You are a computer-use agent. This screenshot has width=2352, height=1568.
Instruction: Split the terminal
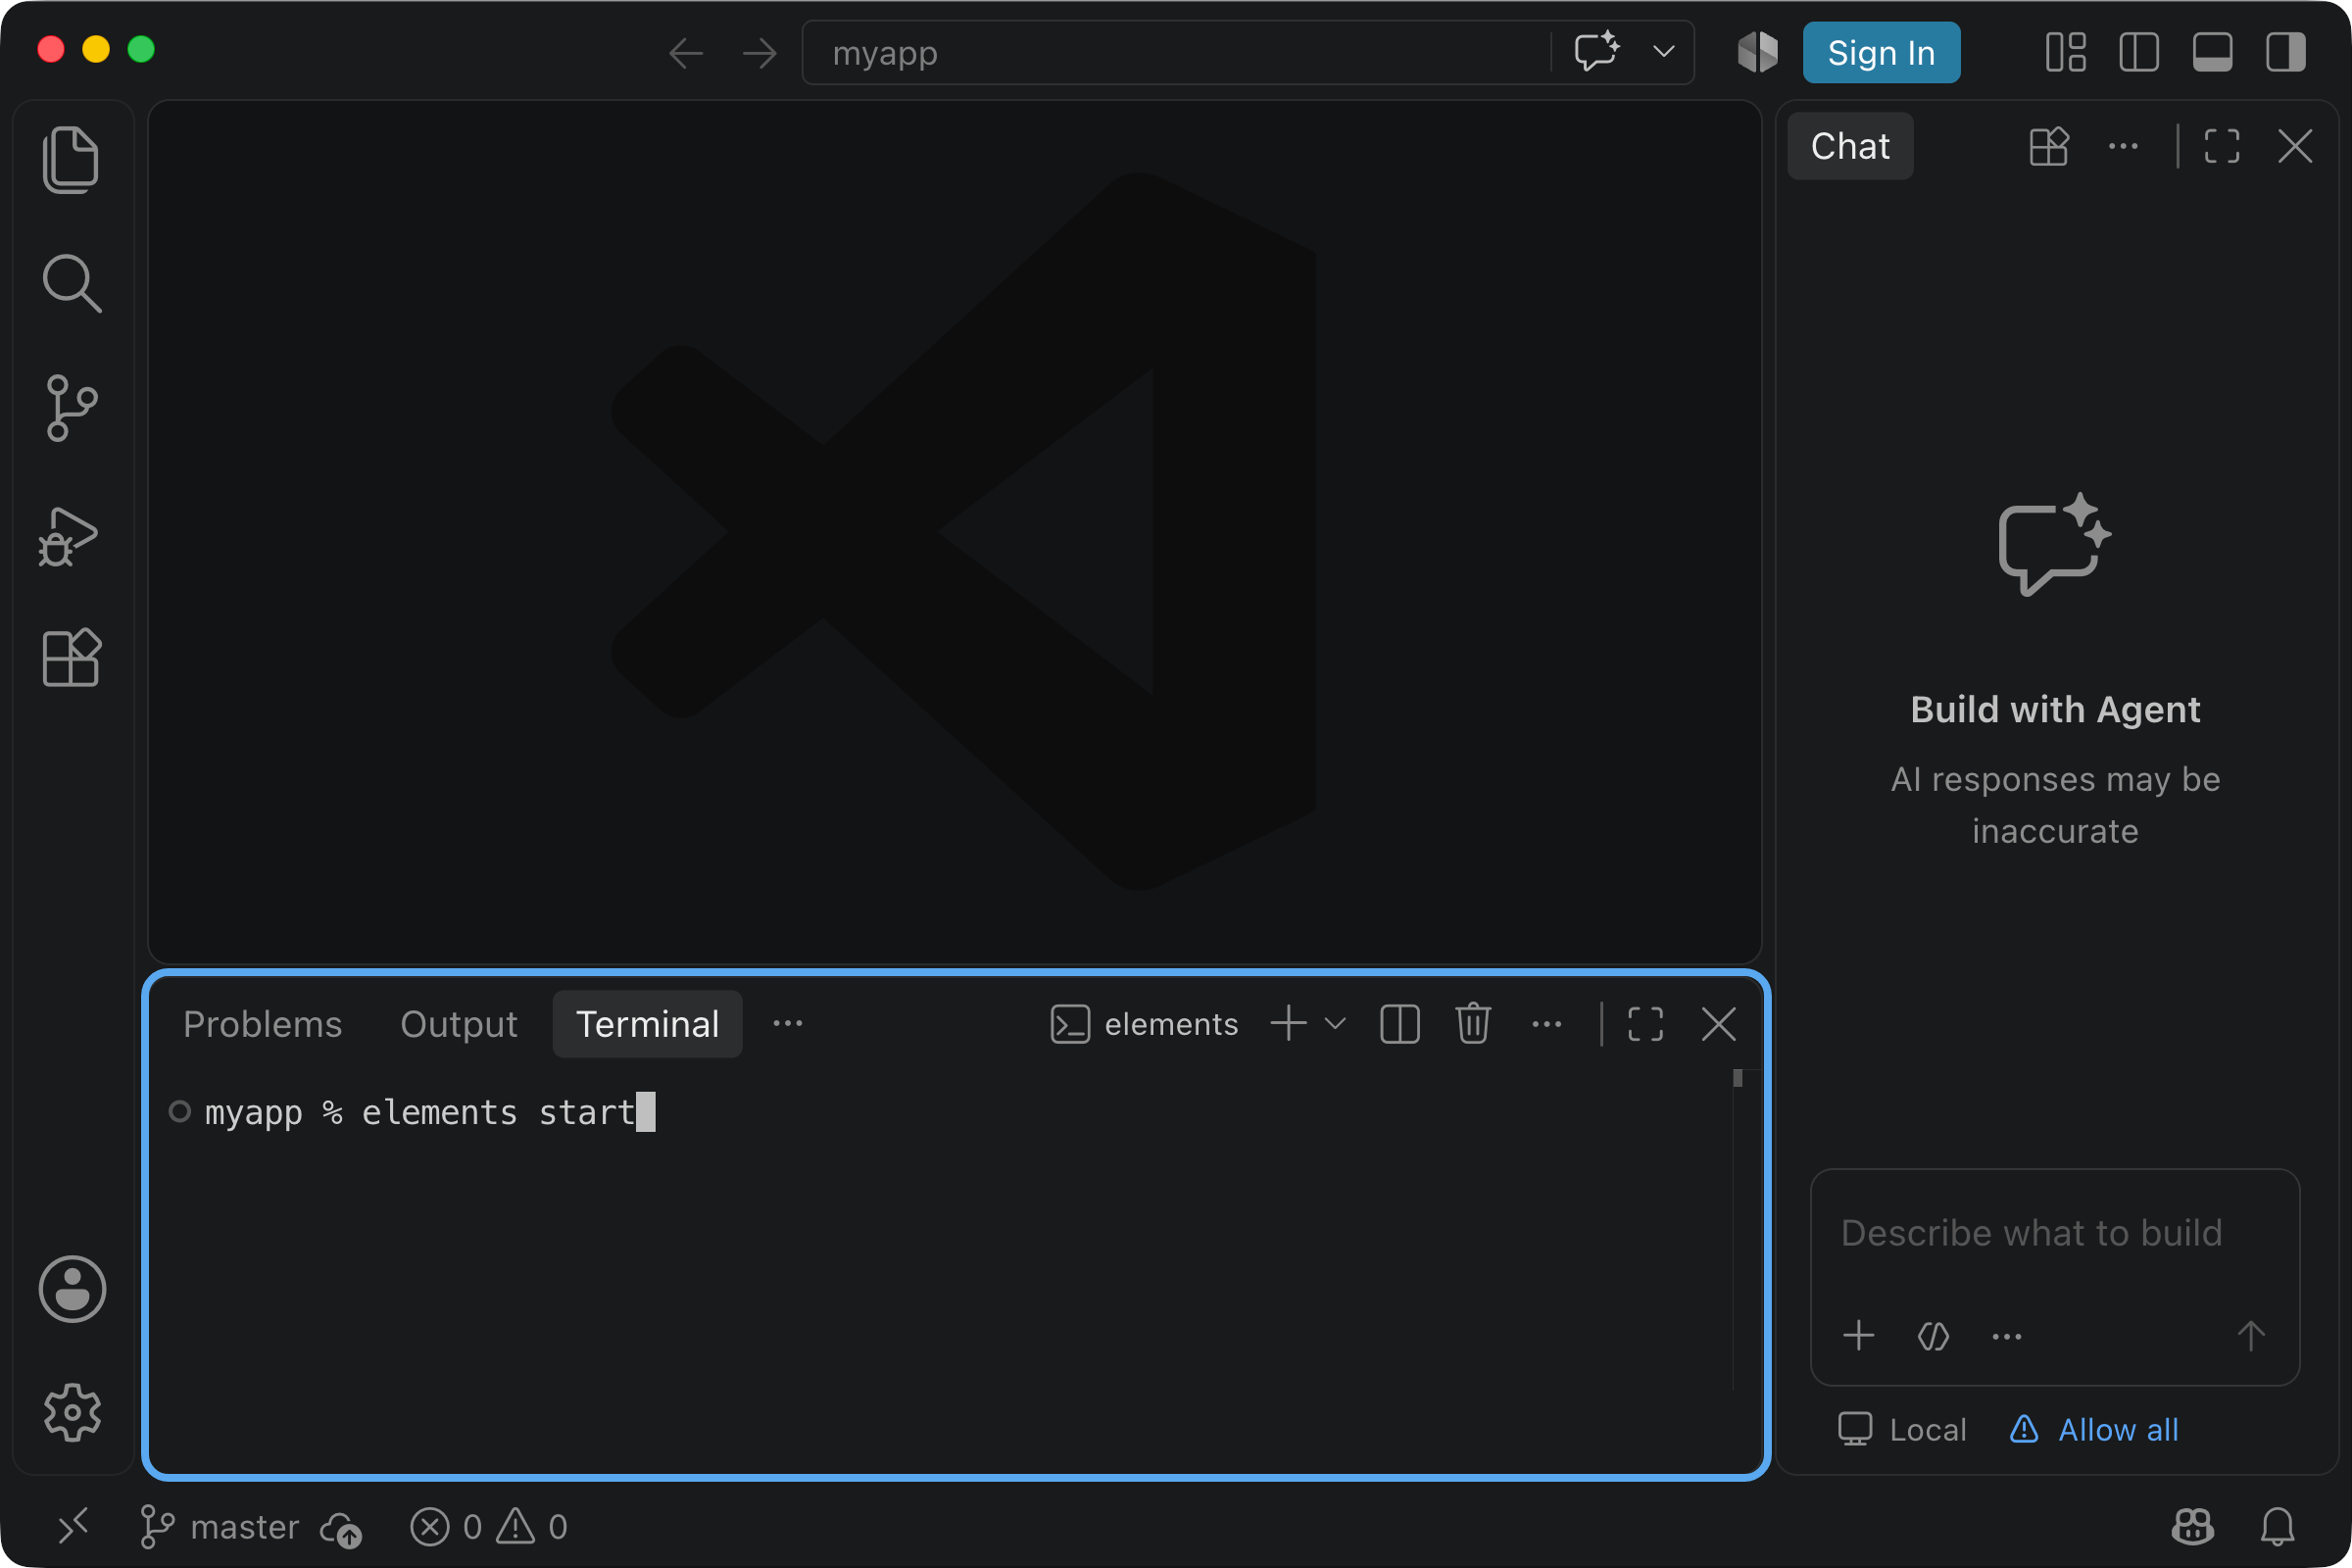(x=1400, y=1024)
